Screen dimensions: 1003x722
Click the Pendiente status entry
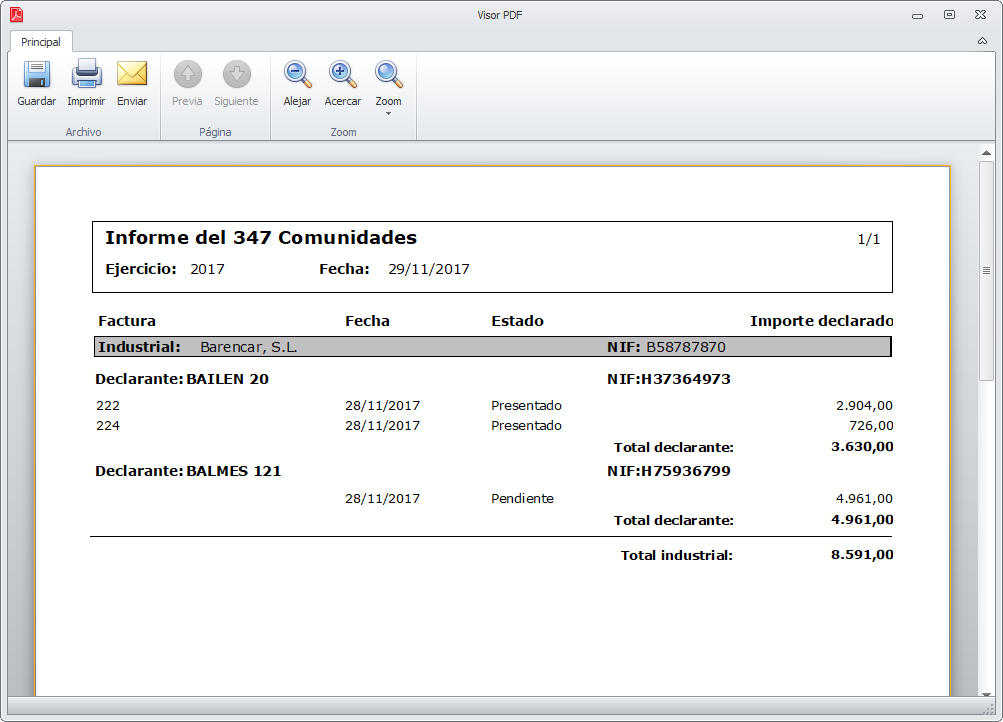522,498
